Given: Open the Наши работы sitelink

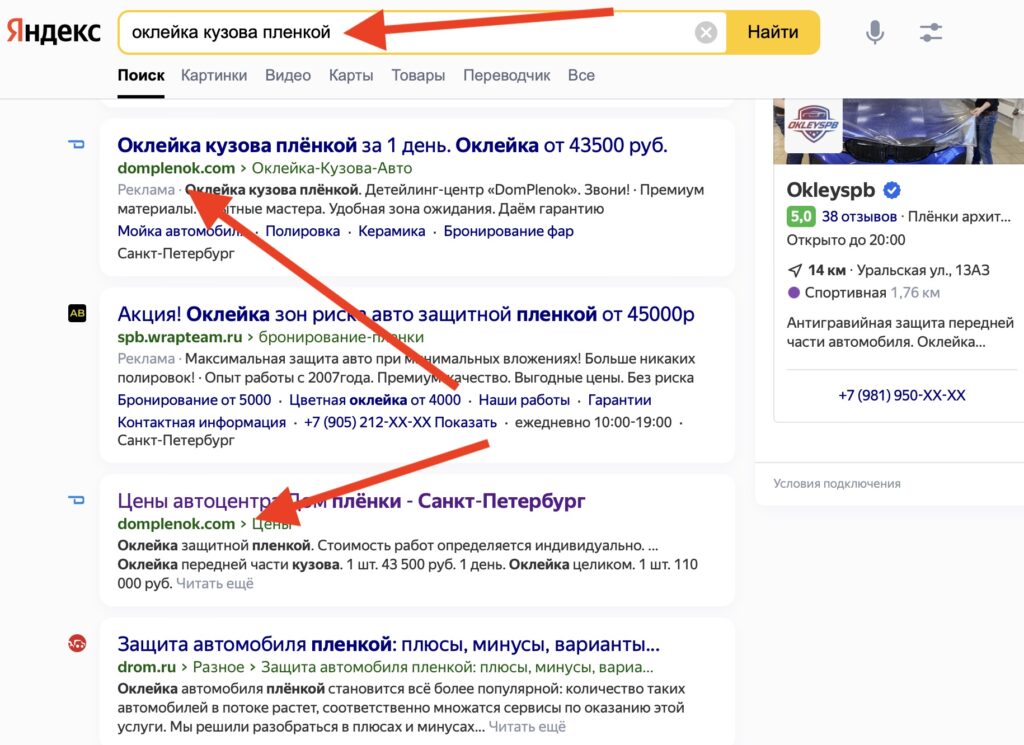Looking at the screenshot, I should tap(524, 400).
